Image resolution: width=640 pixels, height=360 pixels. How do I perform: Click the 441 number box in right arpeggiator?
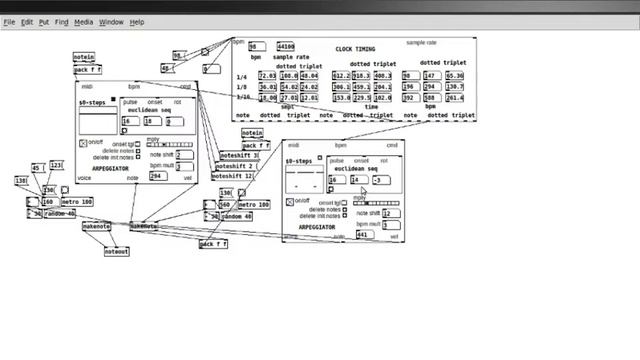(x=365, y=235)
